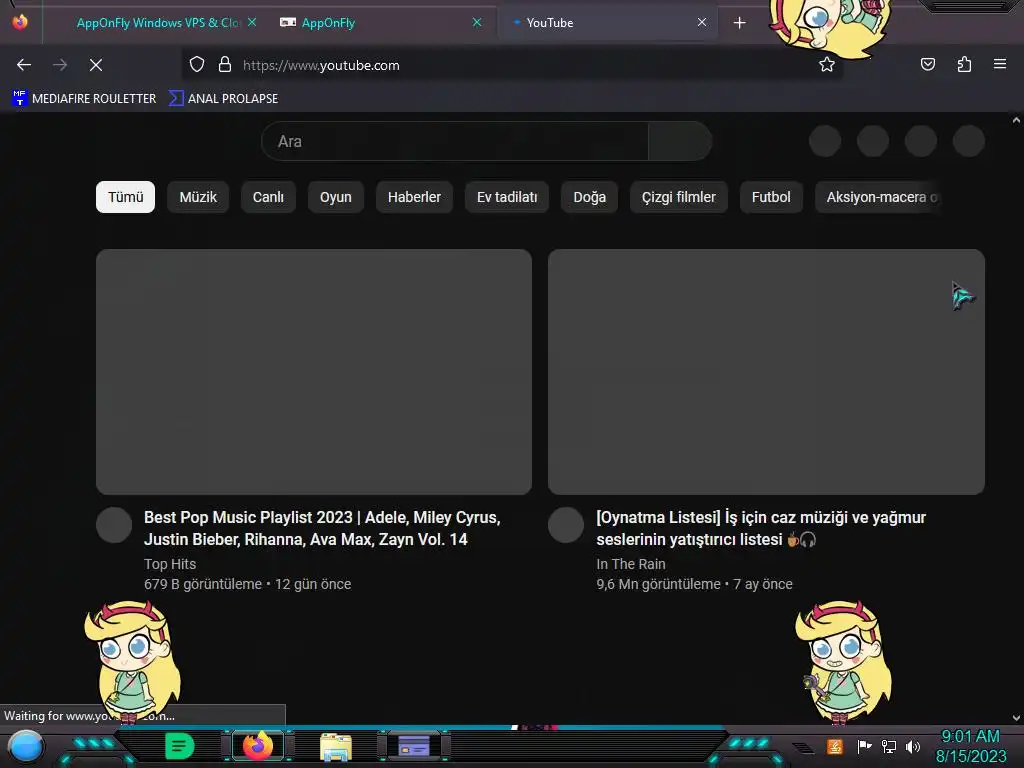Image resolution: width=1024 pixels, height=768 pixels.
Task: Switch to AppOnFly Windows VPS & Cloud tab
Action: click(x=158, y=23)
